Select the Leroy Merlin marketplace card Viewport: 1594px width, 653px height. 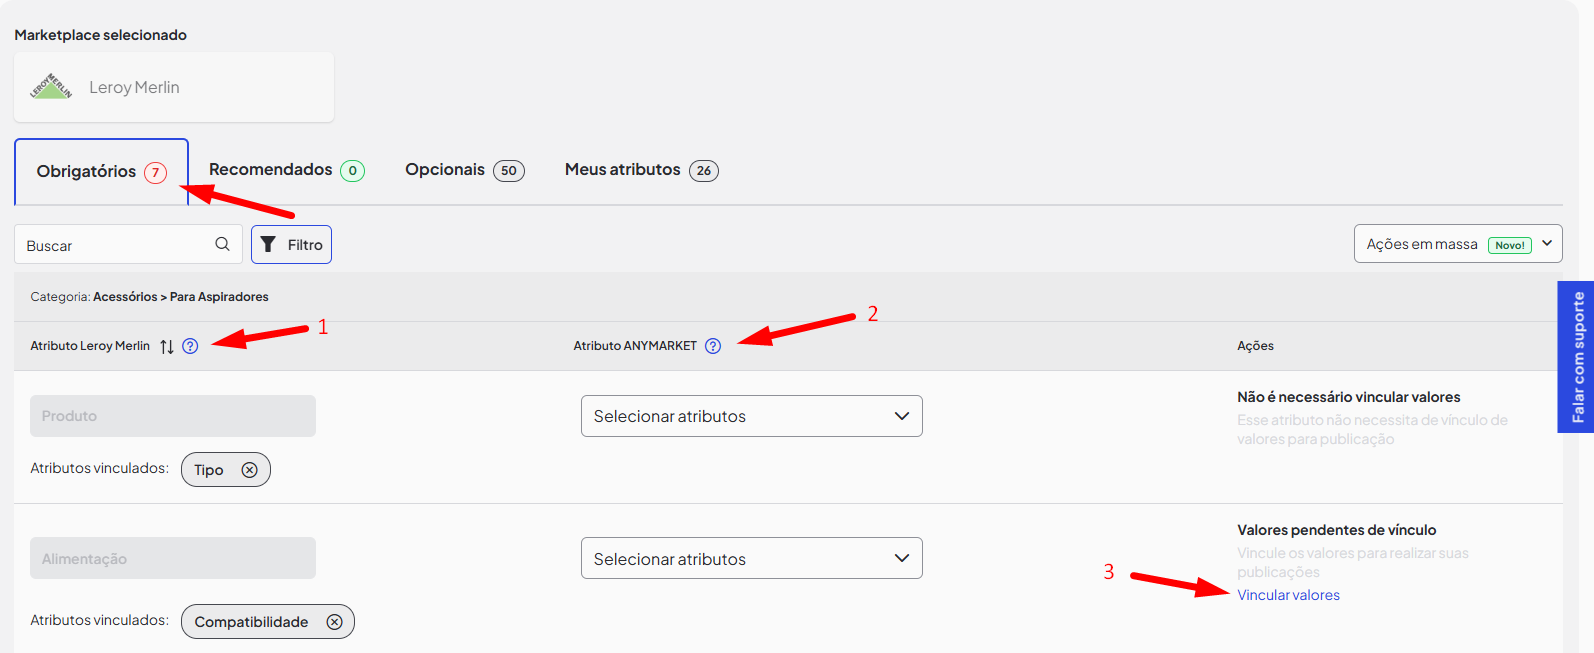click(174, 88)
